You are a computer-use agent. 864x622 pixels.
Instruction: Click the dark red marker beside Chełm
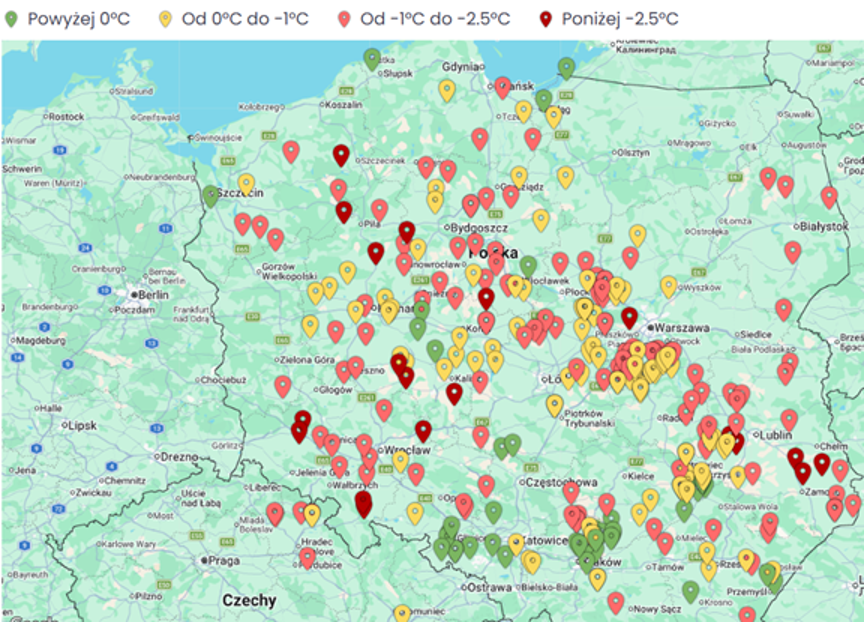point(822,463)
